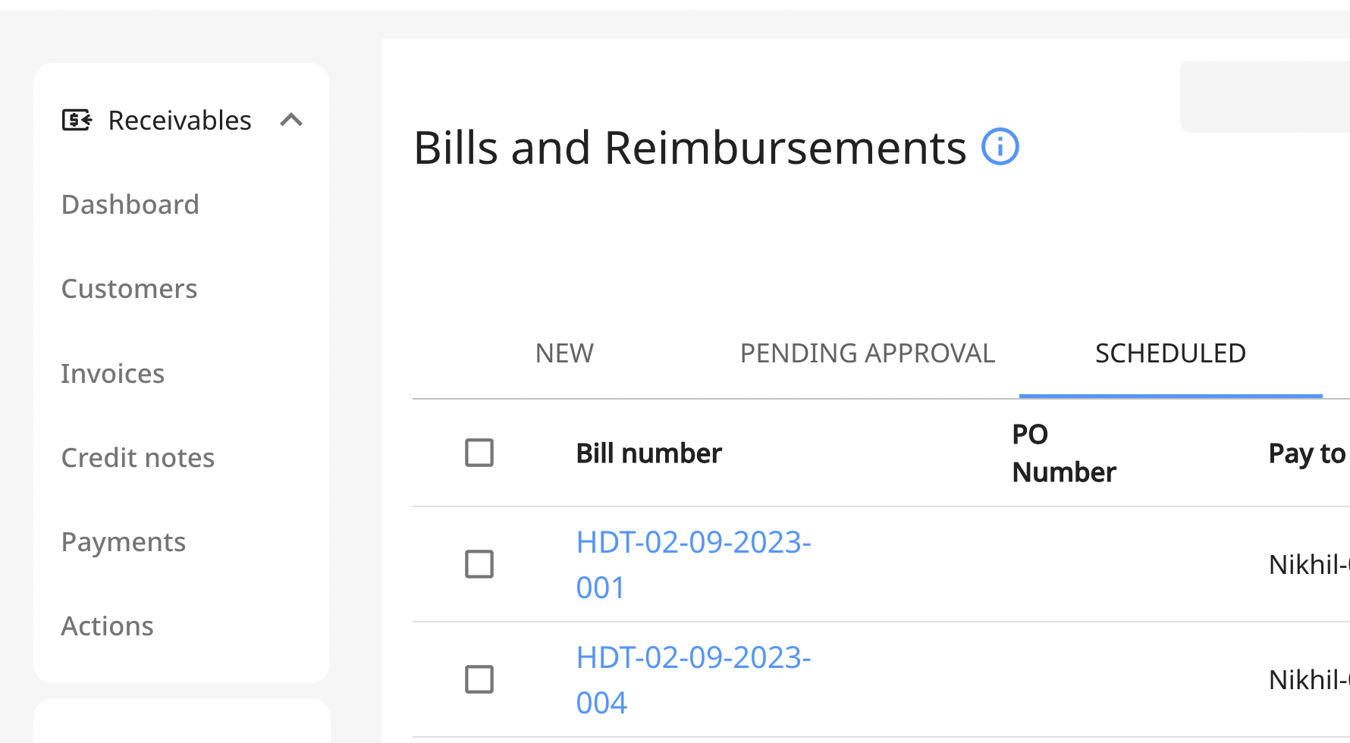Click the Pay to column header
This screenshot has width=1350, height=743.
coord(1307,452)
